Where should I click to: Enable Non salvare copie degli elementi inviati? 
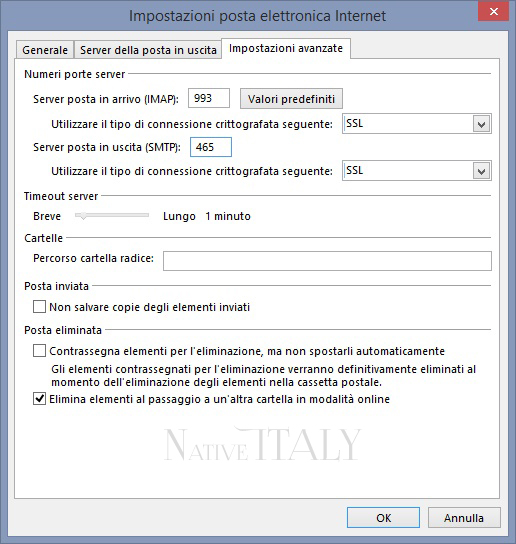pos(39,307)
